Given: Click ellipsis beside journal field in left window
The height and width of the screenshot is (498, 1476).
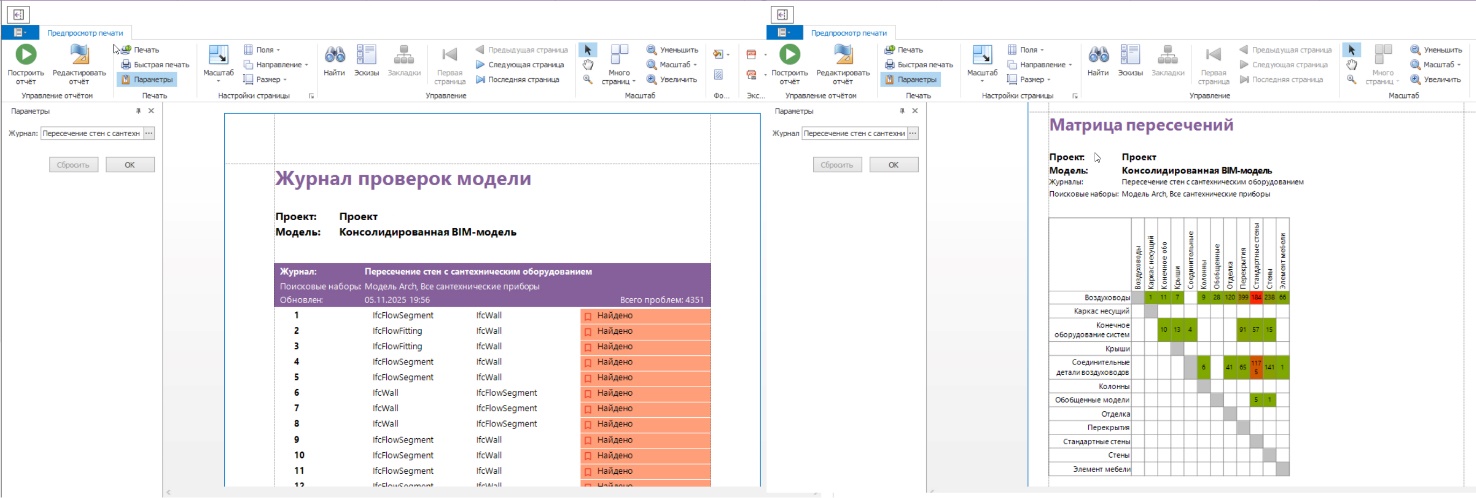Looking at the screenshot, I should (x=149, y=133).
